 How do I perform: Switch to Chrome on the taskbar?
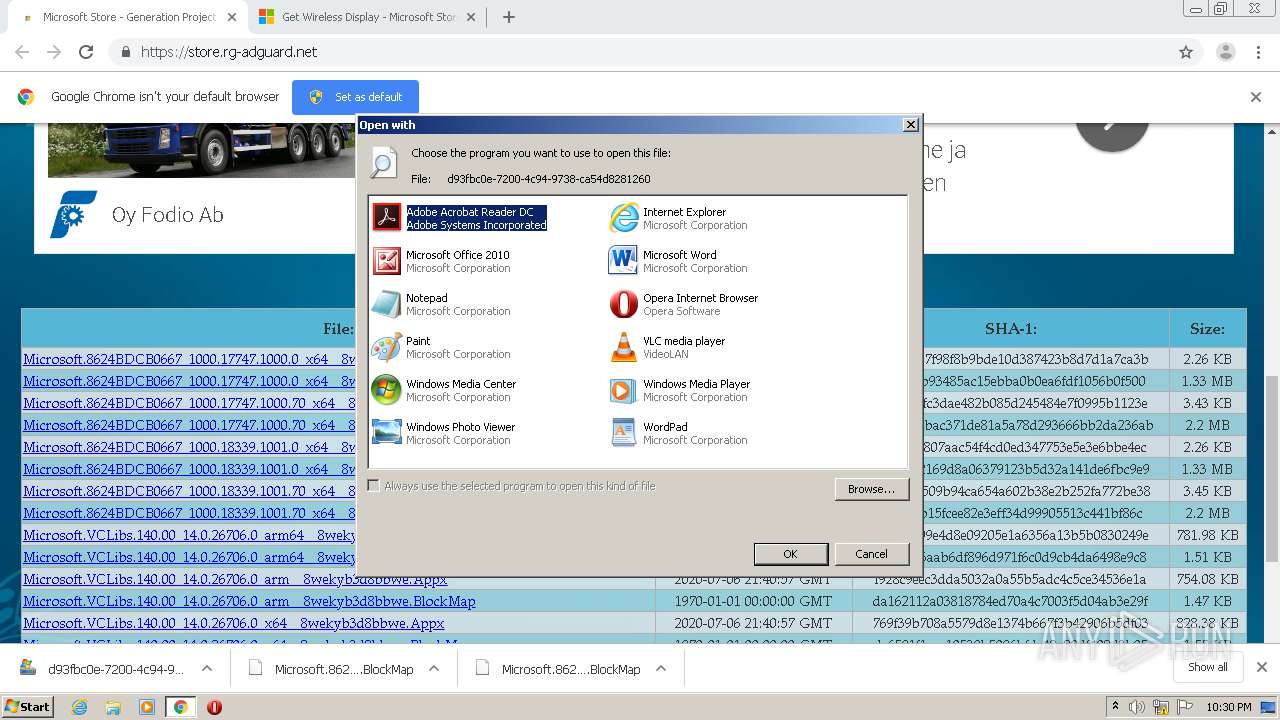(x=180, y=707)
